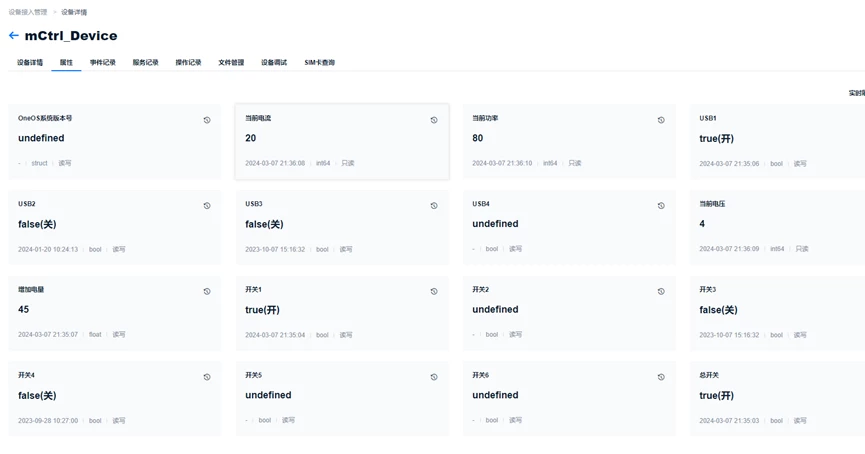
Task: Open history for 增加电量 property
Action: (x=207, y=292)
